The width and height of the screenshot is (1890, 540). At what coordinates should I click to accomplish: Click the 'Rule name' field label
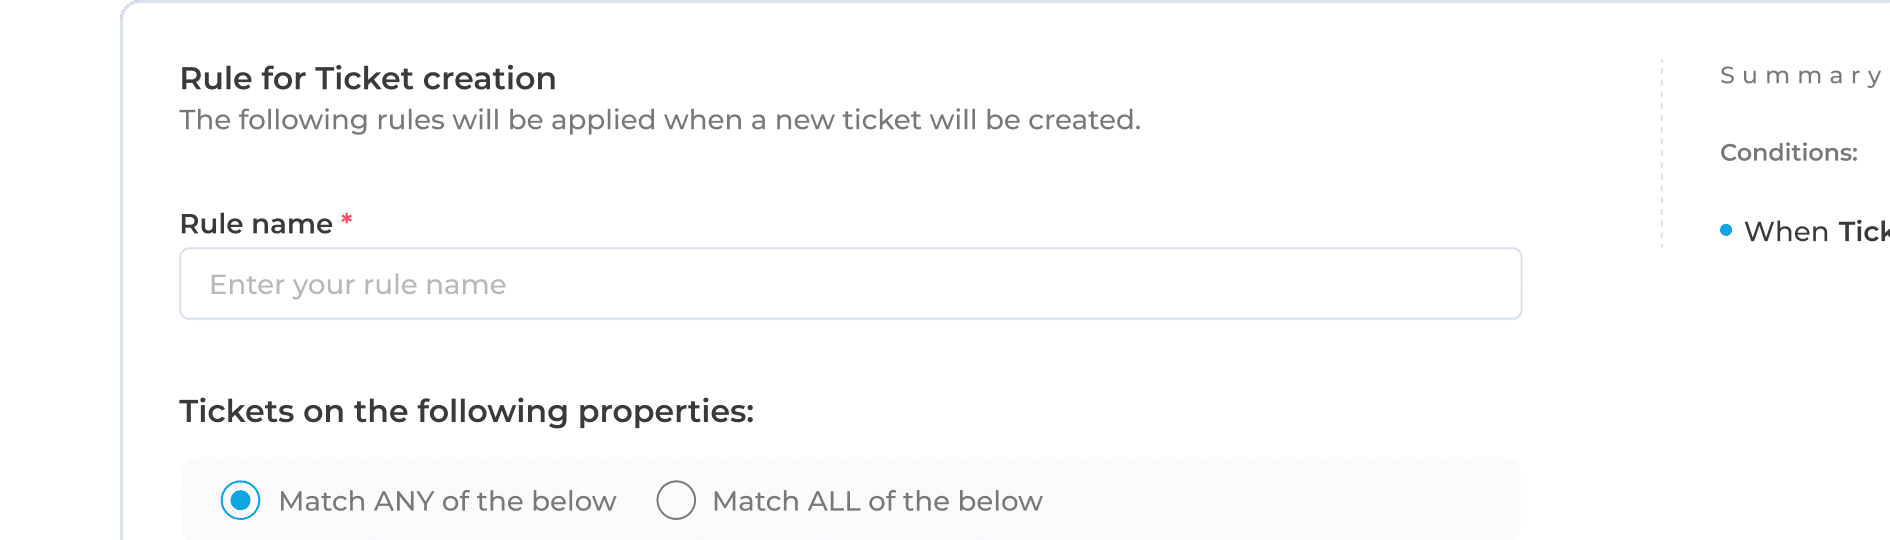256,224
